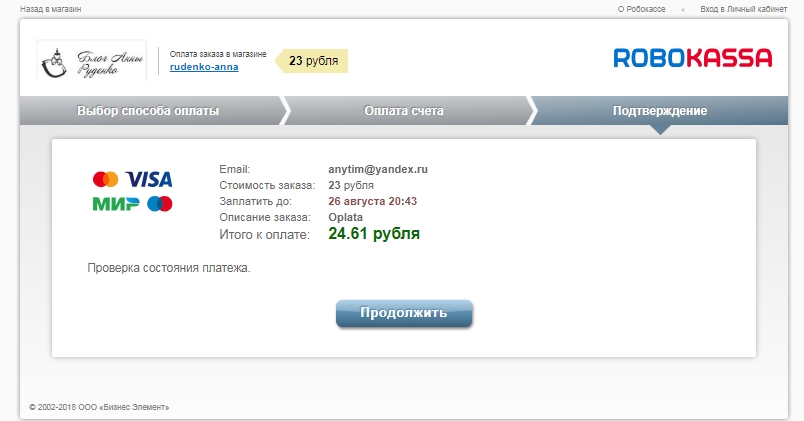Click the total 24.61 рубля

coord(374,234)
